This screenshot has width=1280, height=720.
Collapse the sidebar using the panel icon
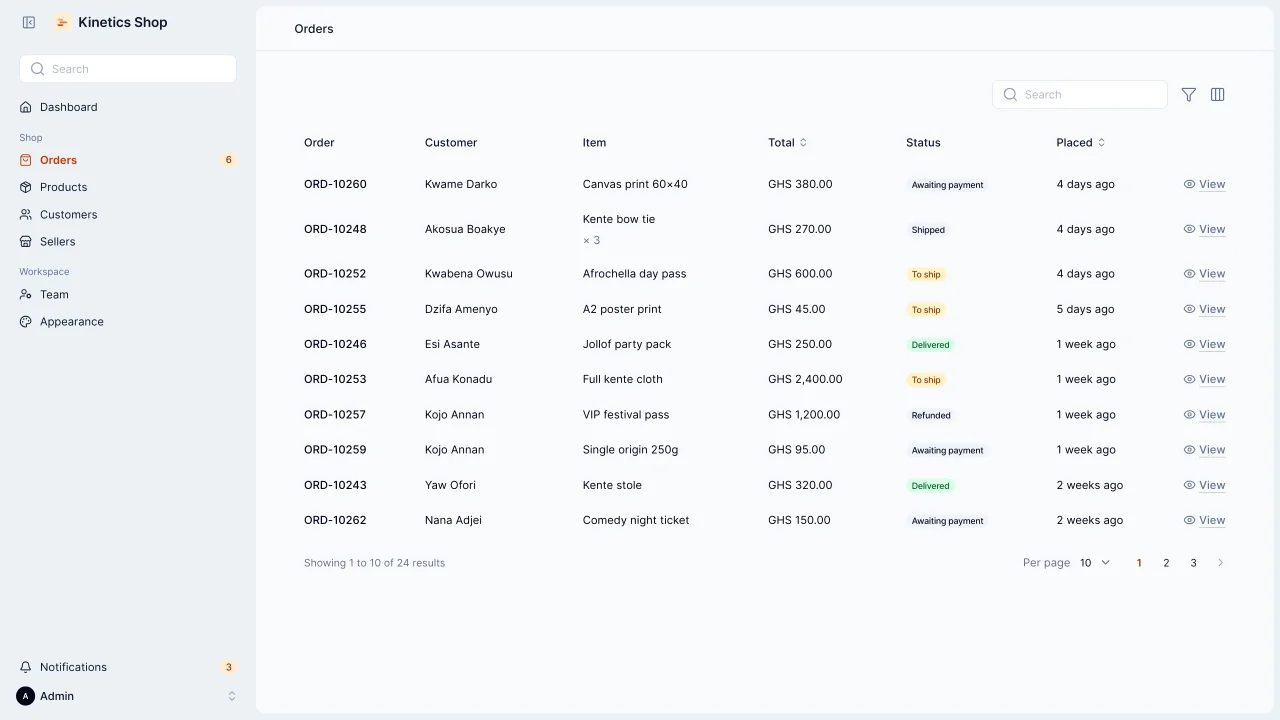tap(29, 22)
